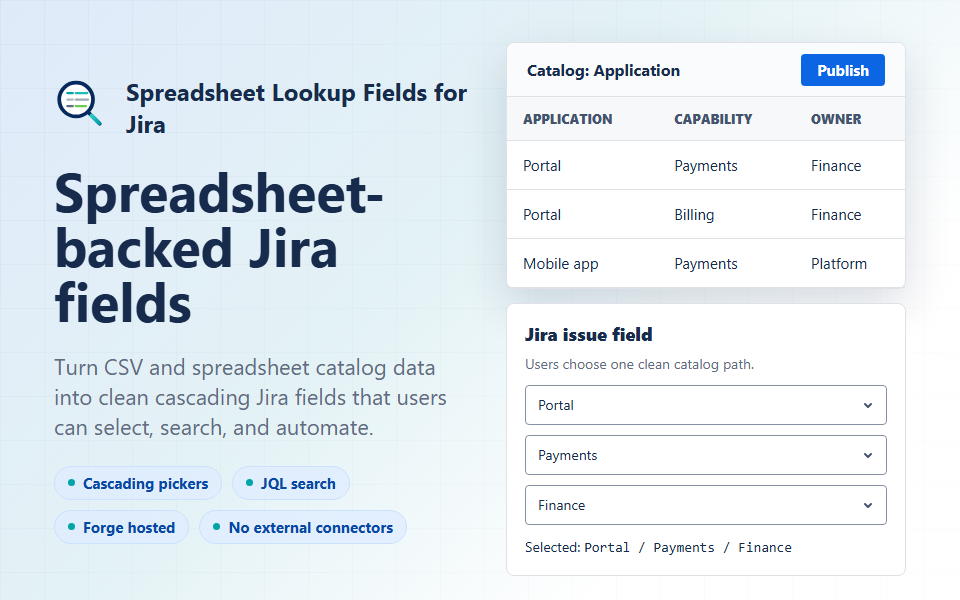The image size is (960, 600).
Task: Select the No external connectors chip
Action: [x=303, y=527]
